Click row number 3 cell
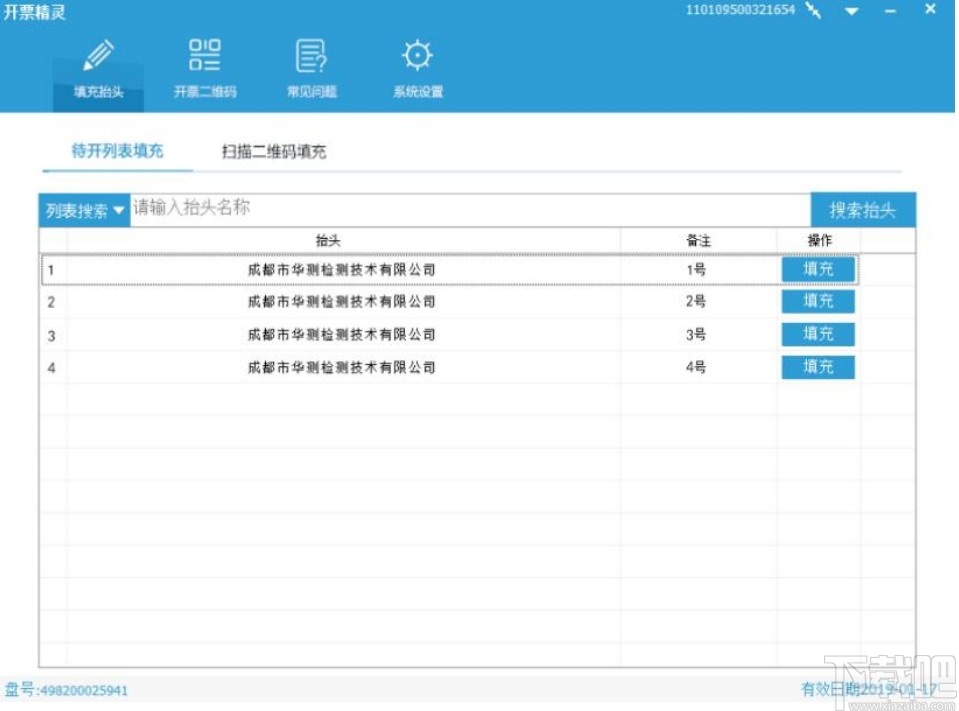The width and height of the screenshot is (959, 711). (51, 336)
